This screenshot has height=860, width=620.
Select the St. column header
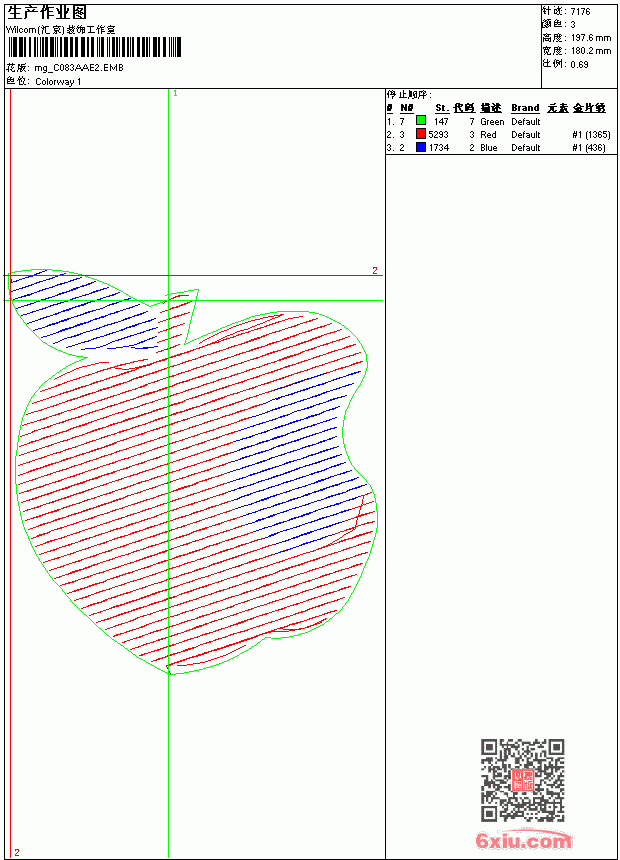[442, 108]
